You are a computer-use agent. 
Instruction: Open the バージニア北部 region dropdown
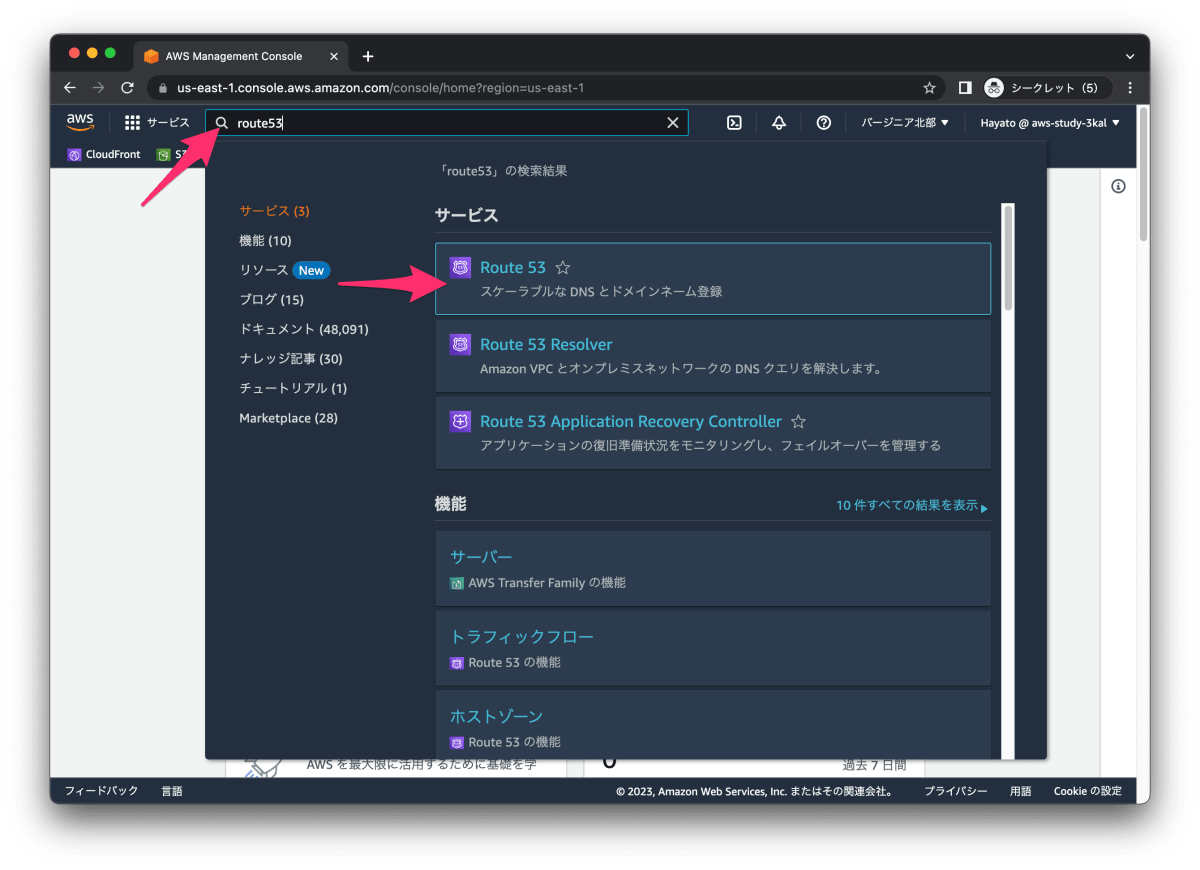905,123
